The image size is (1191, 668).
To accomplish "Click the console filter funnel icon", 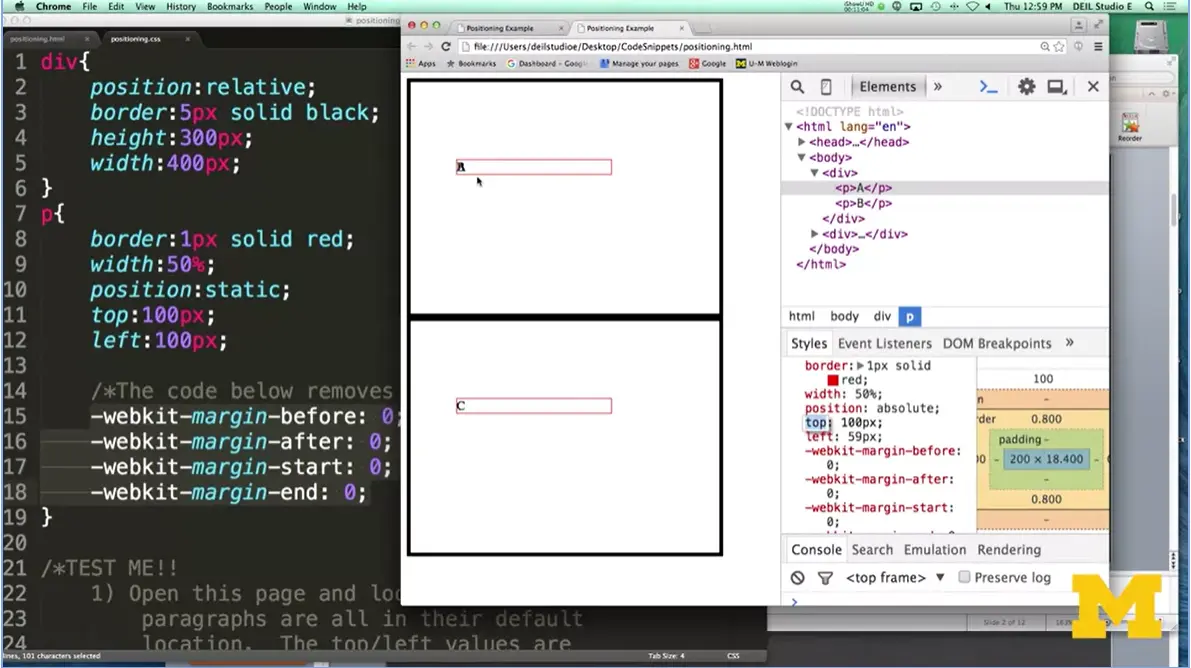I will coord(825,578).
